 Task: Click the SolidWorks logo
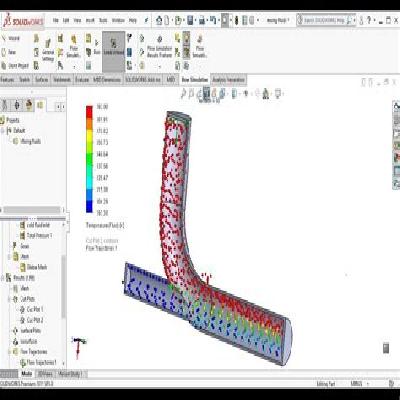23,22
